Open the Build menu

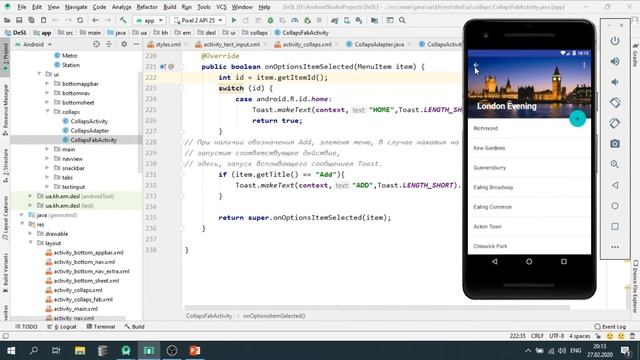click(x=169, y=7)
